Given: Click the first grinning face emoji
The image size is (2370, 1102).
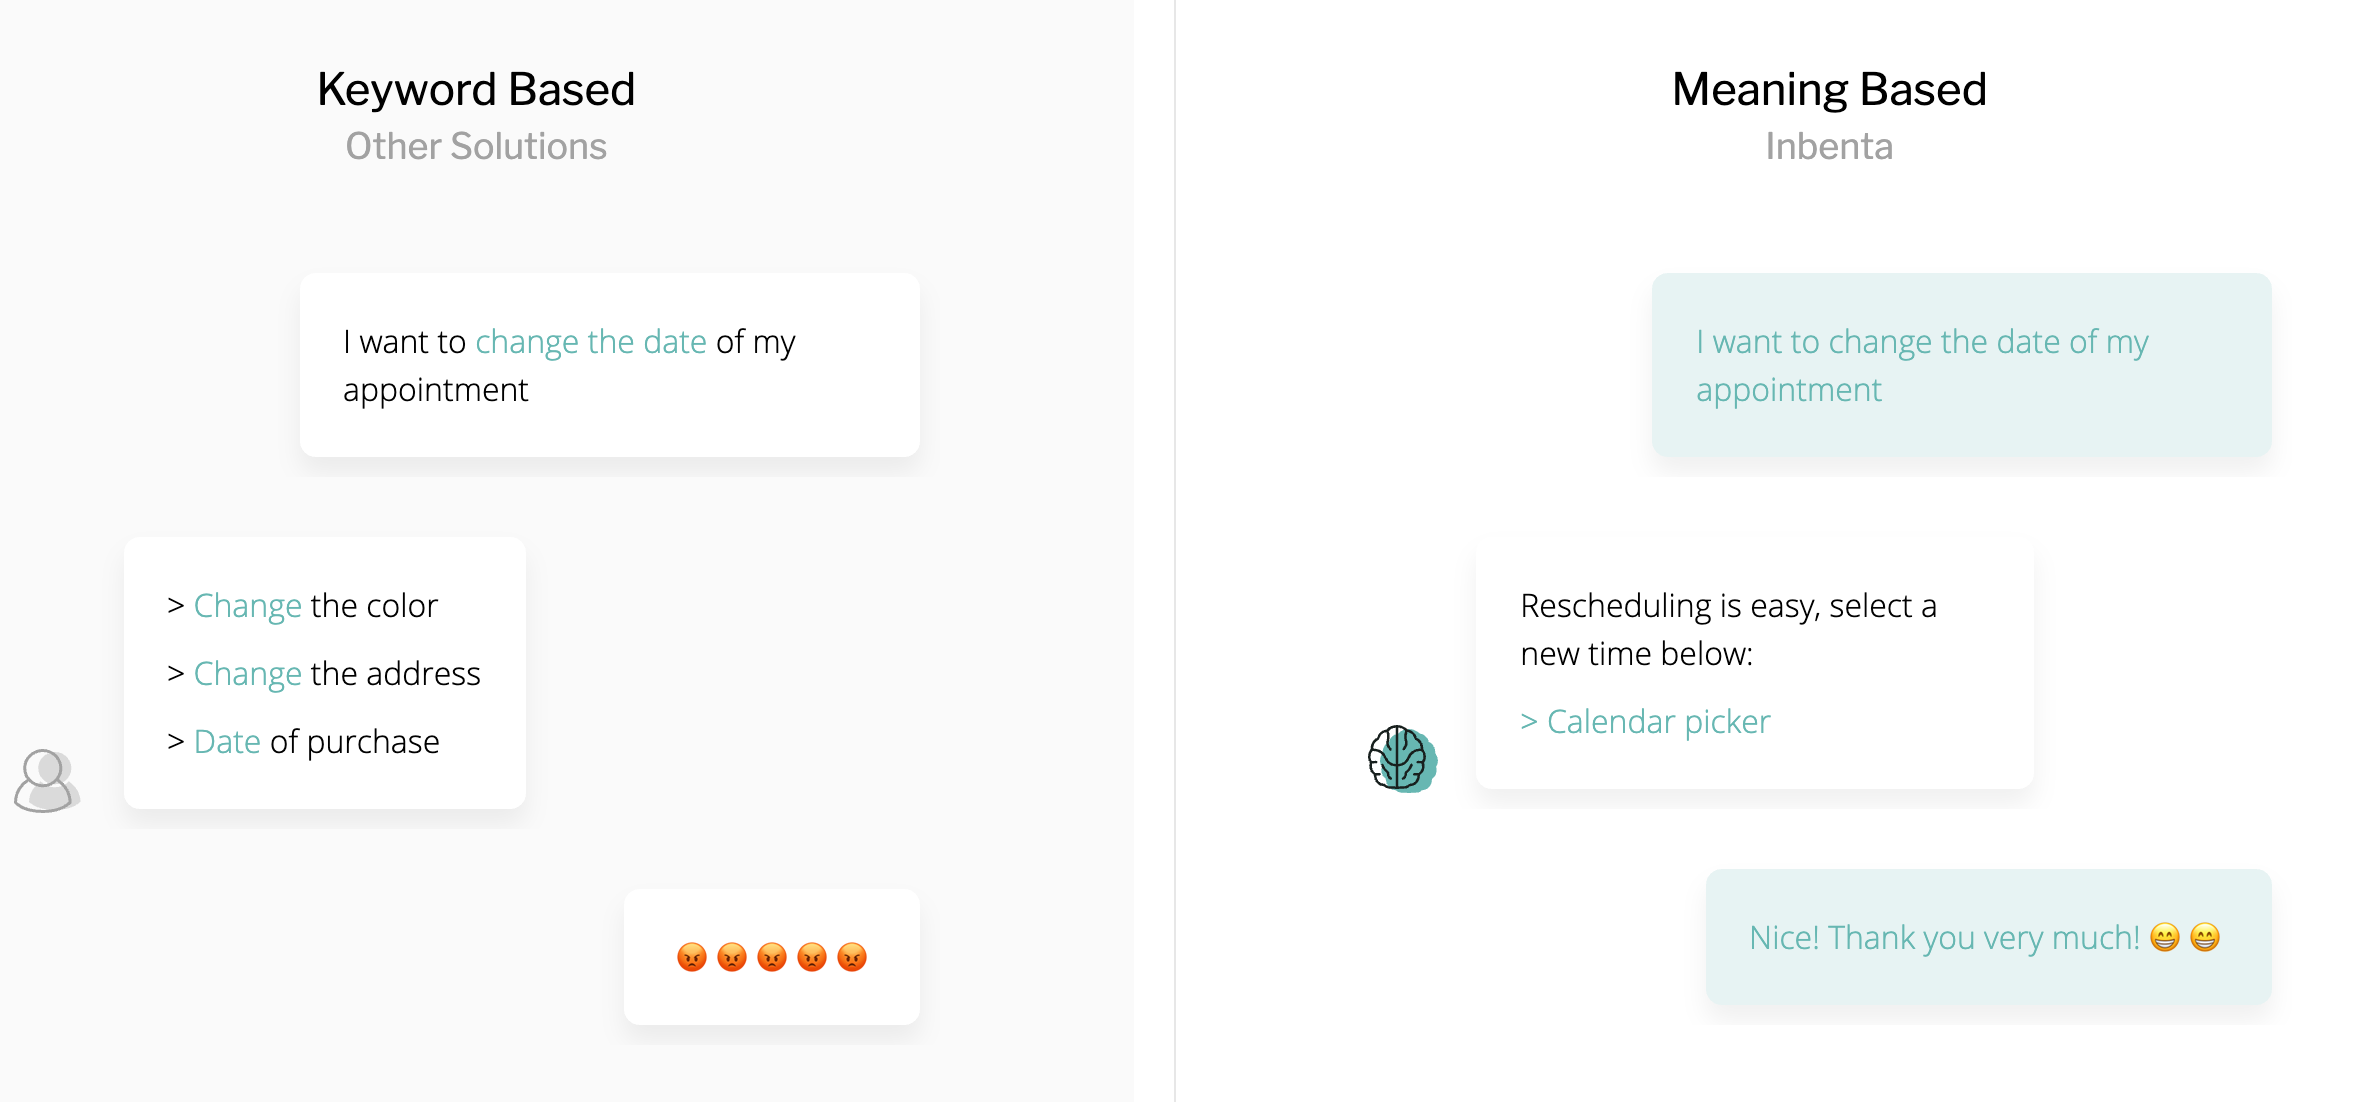Looking at the screenshot, I should tap(2164, 937).
